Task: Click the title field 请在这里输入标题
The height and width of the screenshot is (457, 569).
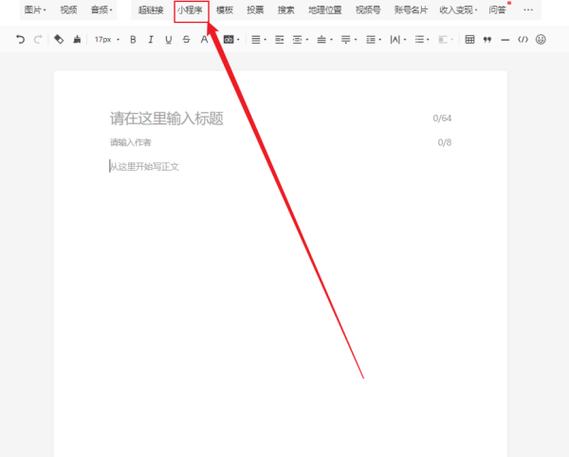Action: pos(167,119)
